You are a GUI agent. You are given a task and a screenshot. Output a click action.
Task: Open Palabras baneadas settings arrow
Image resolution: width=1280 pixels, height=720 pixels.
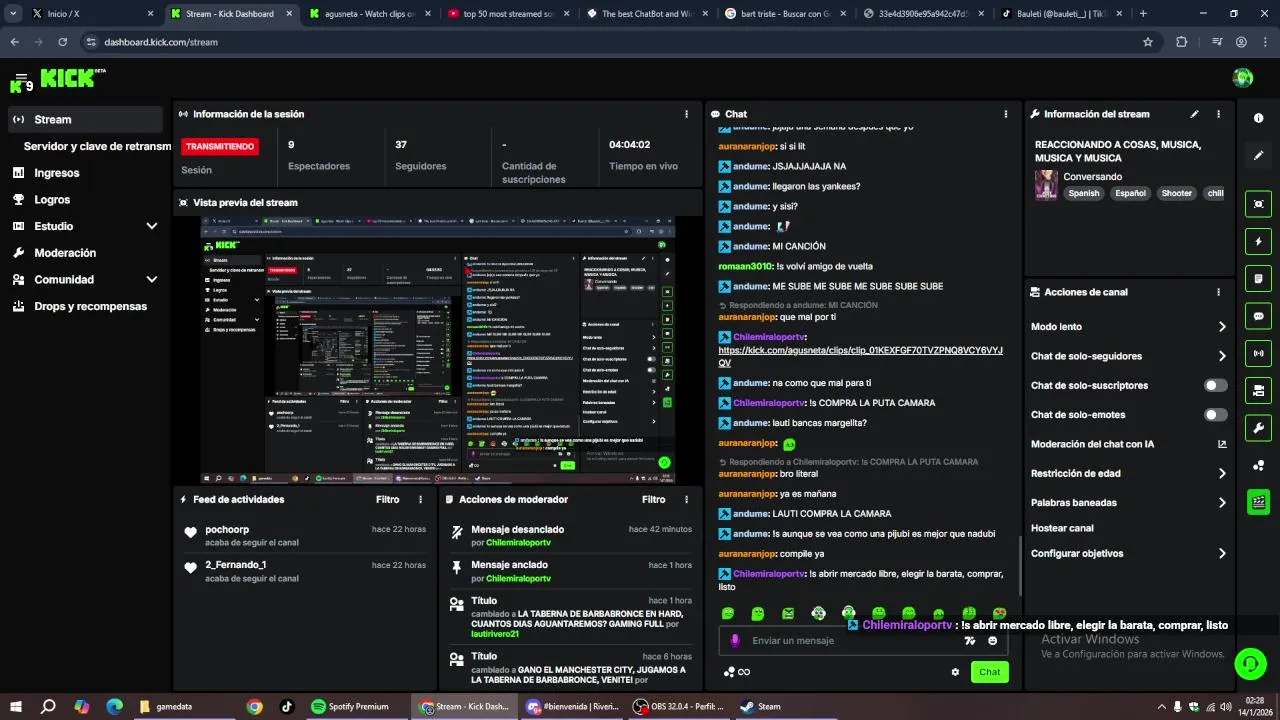[x=1222, y=502]
